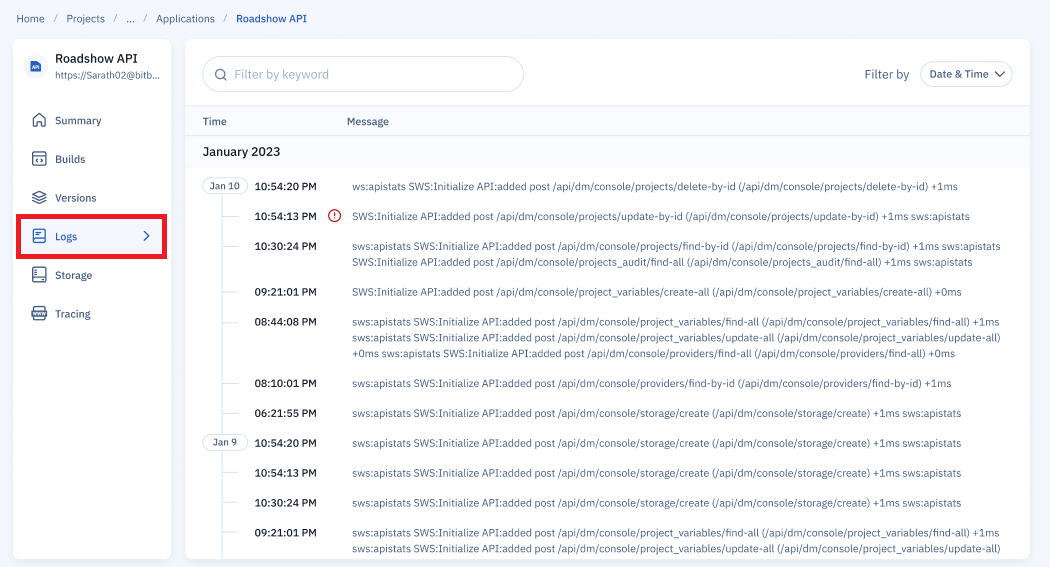Click the Roadshow API app logo icon
Viewport: 1050px width, 567px height.
click(x=35, y=66)
